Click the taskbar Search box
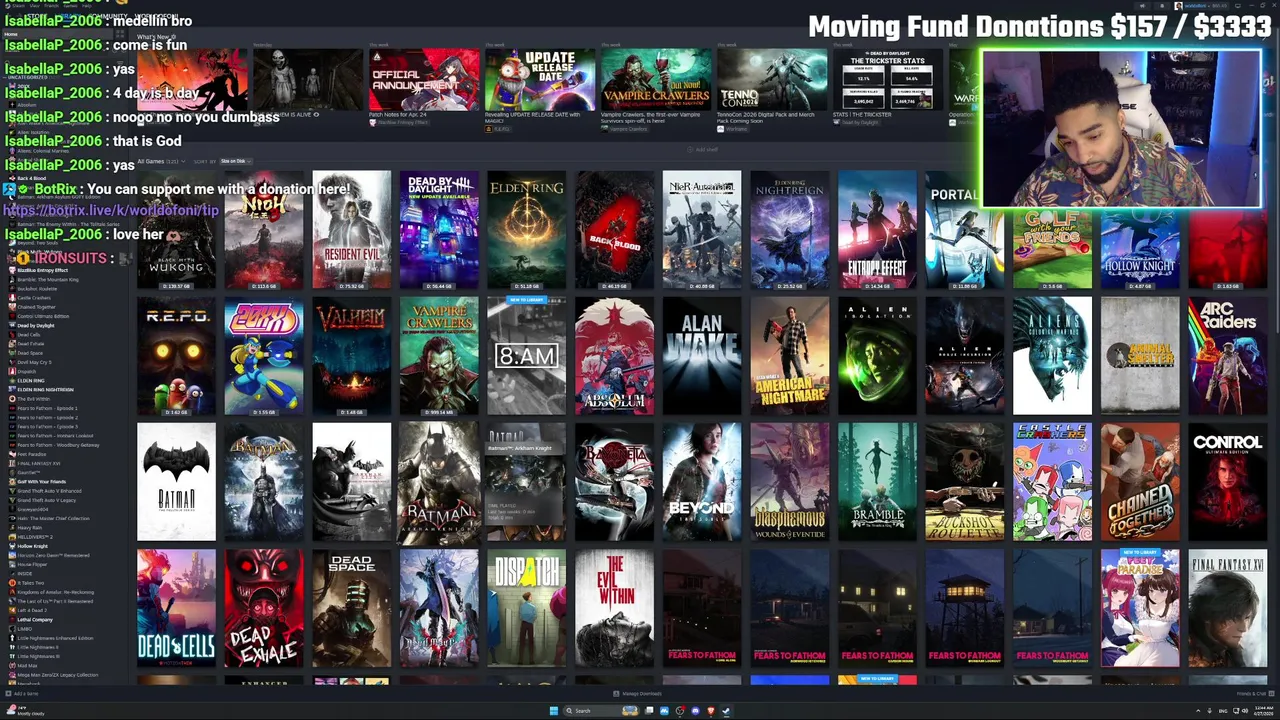Viewport: 1280px width, 720px height. 602,711
